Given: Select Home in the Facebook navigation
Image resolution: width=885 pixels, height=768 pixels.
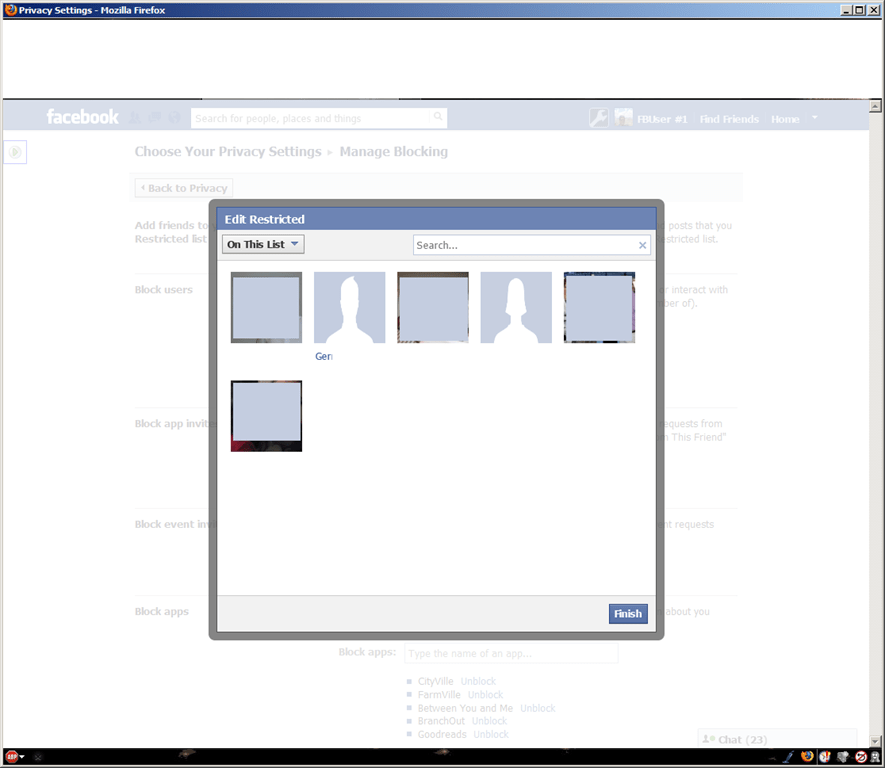Looking at the screenshot, I should tap(785, 118).
